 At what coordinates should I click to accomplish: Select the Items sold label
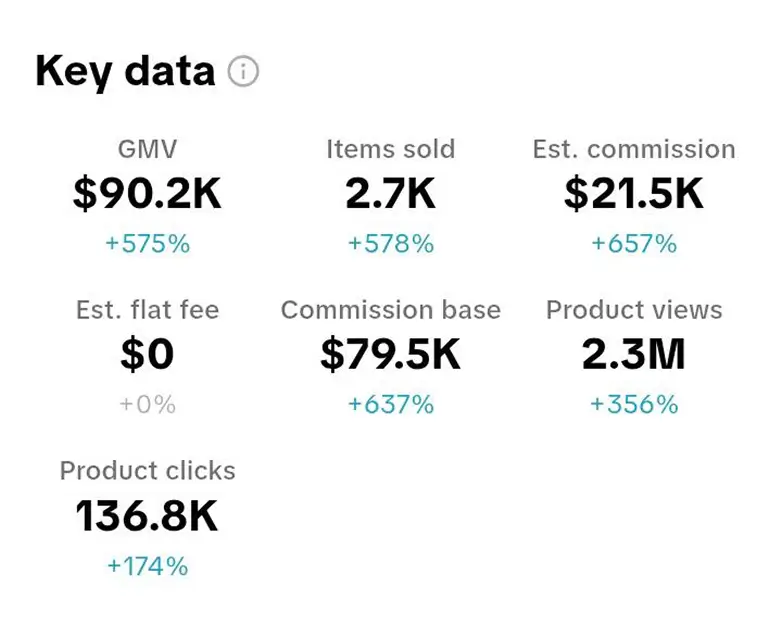[390, 150]
